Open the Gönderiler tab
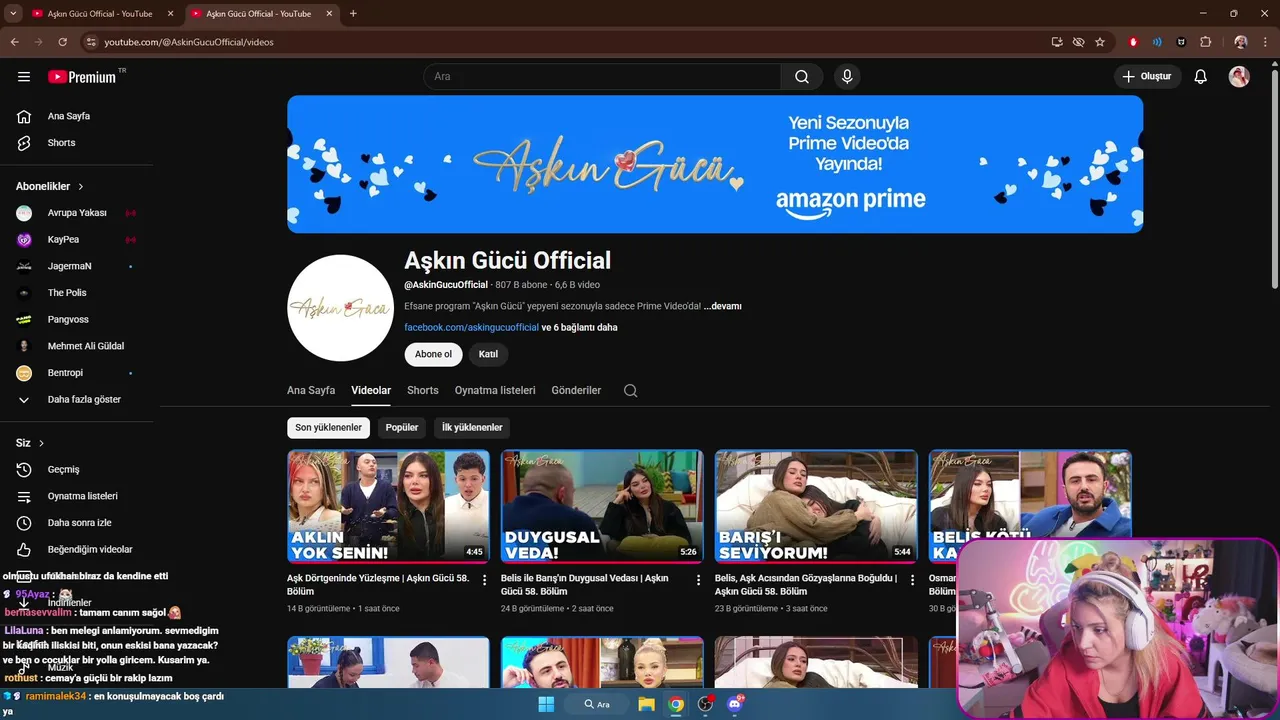 (576, 391)
